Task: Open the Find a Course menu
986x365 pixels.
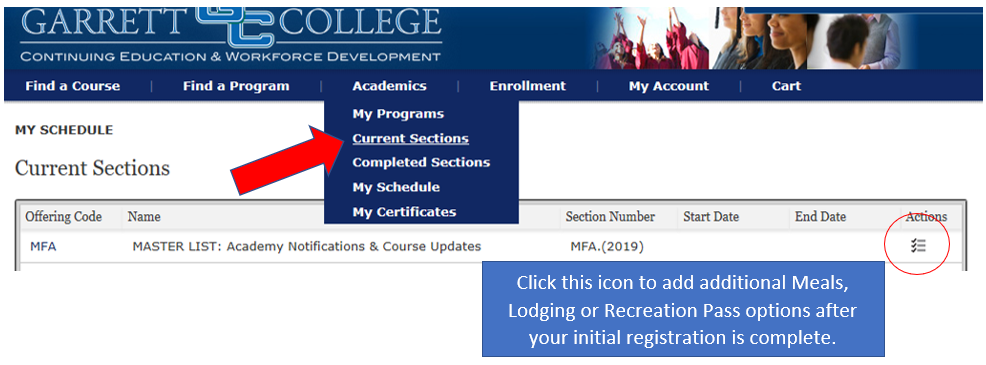Action: (72, 86)
